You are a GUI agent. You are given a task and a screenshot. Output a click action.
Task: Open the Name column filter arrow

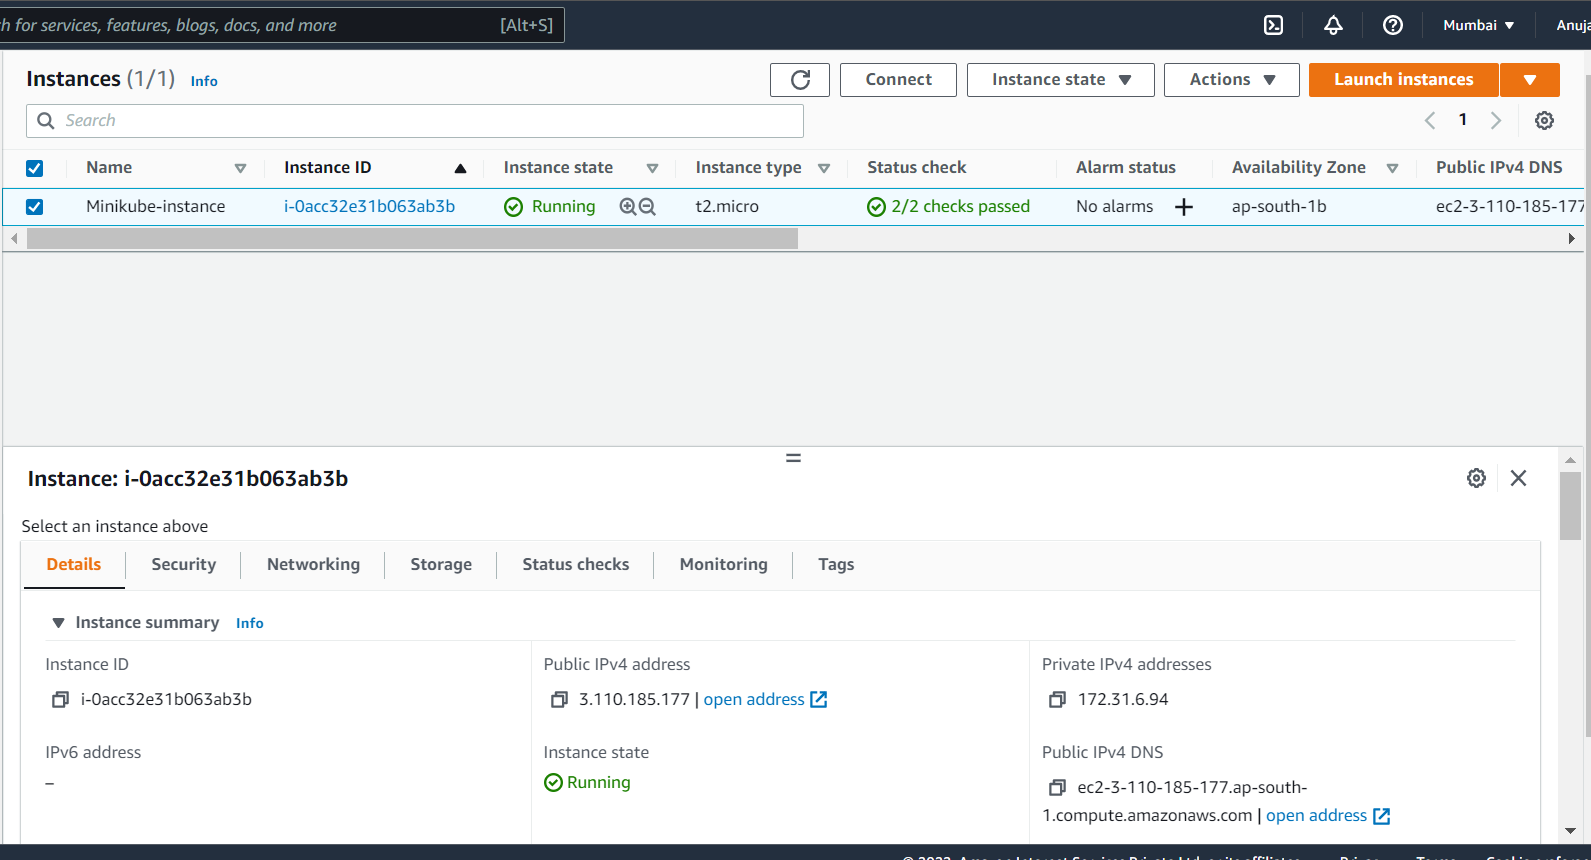[x=240, y=168]
